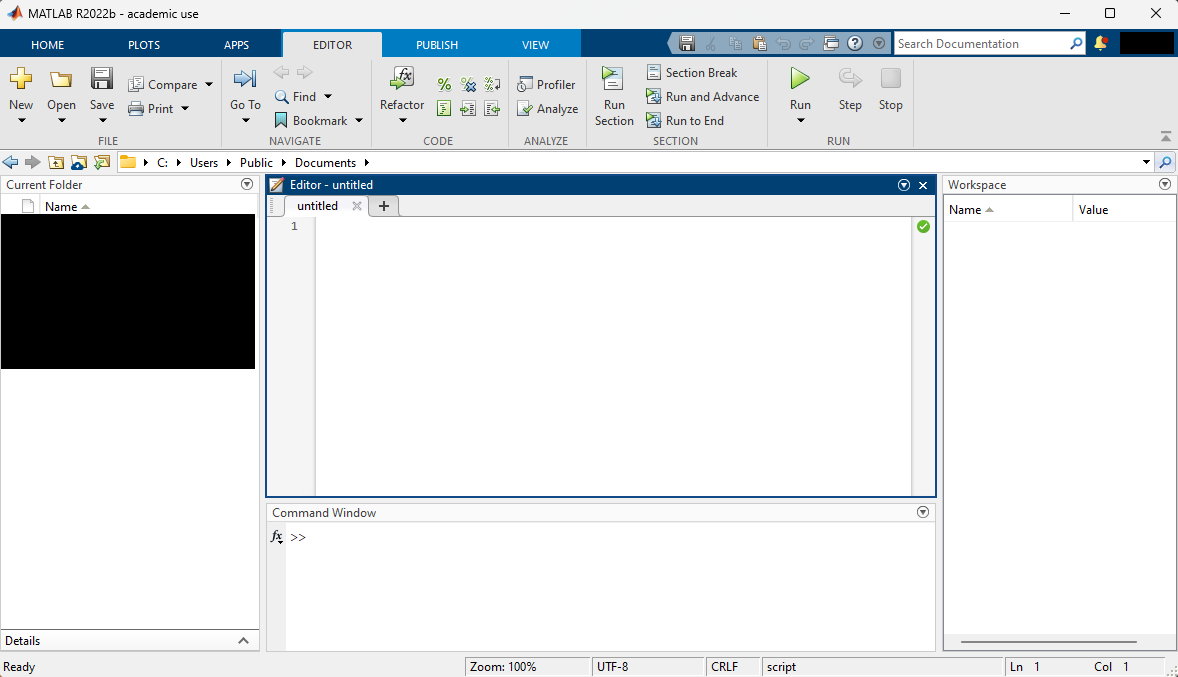The width and height of the screenshot is (1178, 677).
Task: Open the Find dropdown arrow
Action: pyautogui.click(x=328, y=96)
